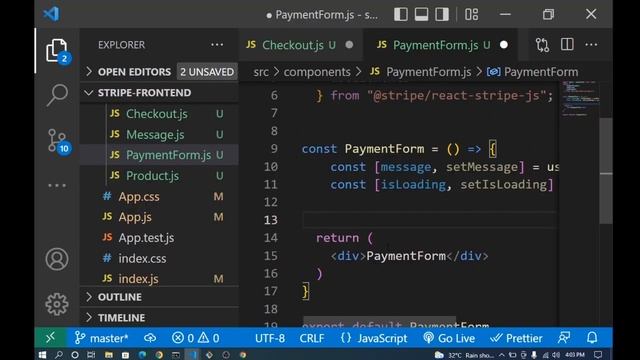
Task: Open Source Control view with 10 badge
Action: 58,141
